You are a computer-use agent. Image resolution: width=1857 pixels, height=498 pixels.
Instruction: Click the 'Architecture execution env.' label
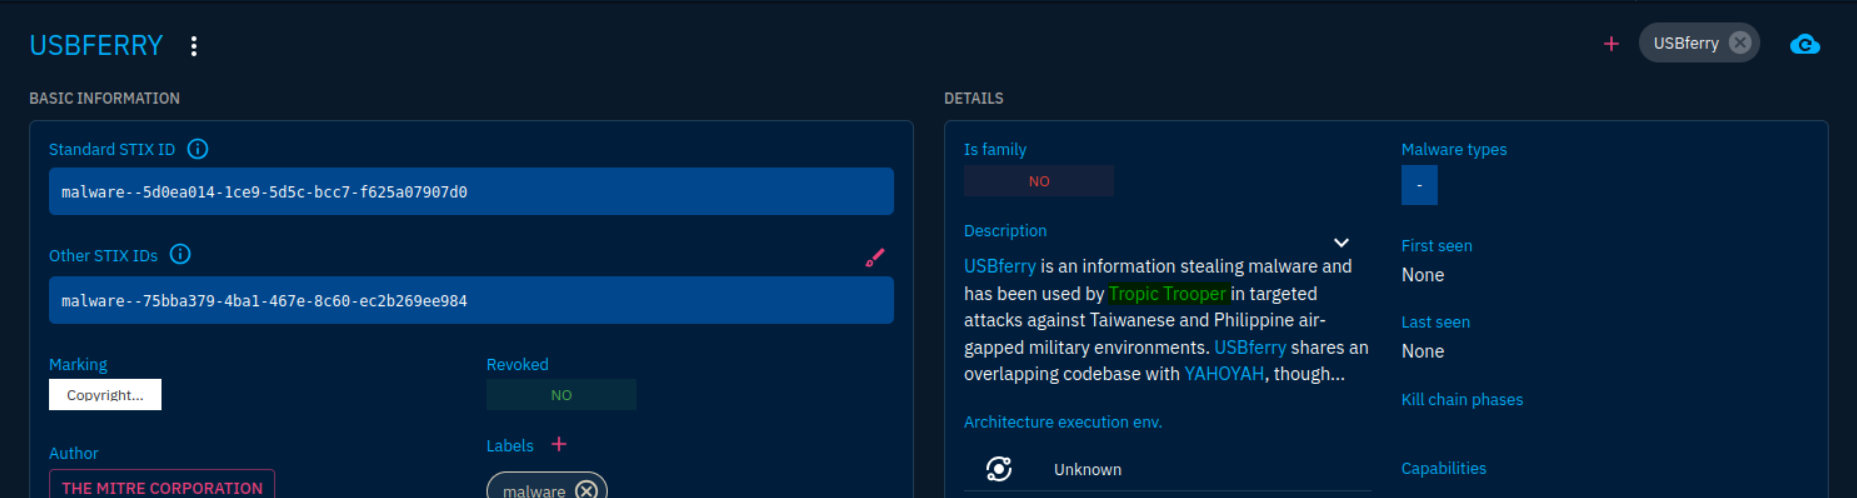pyautogui.click(x=1063, y=422)
